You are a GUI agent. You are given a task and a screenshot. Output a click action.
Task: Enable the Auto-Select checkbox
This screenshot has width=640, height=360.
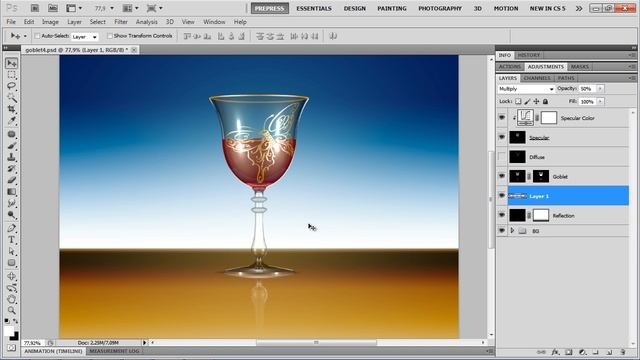pyautogui.click(x=37, y=36)
